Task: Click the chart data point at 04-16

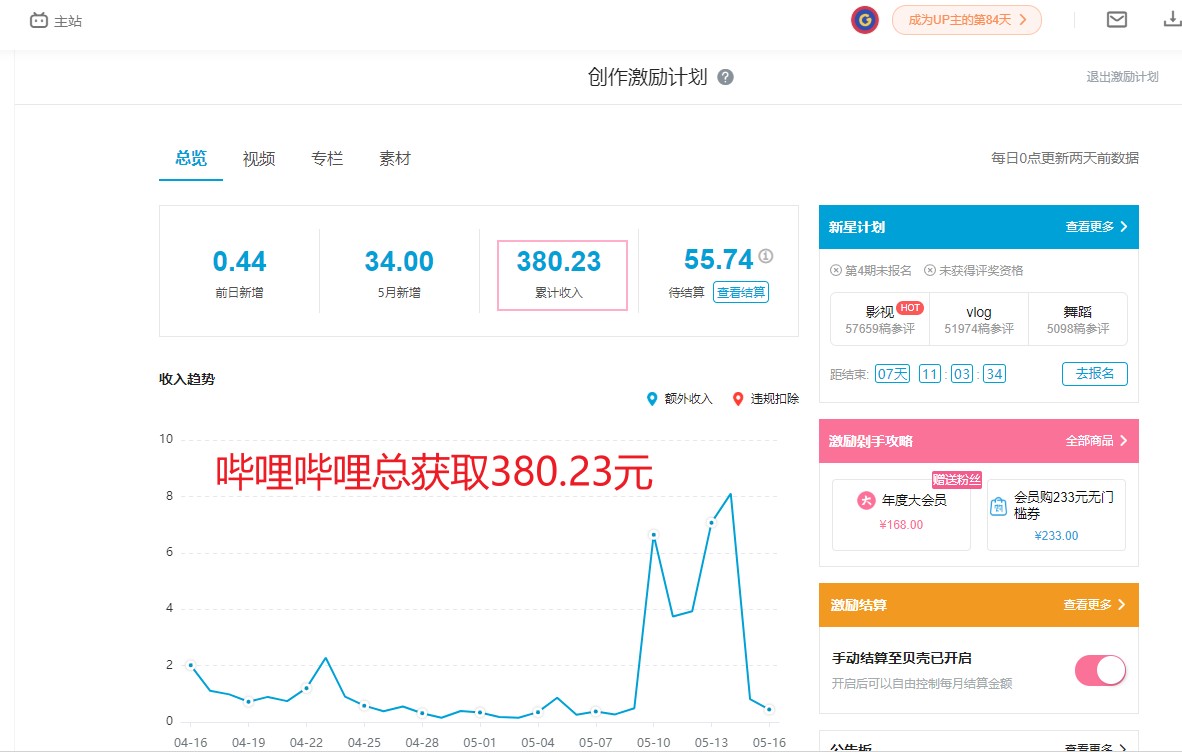Action: pos(191,665)
